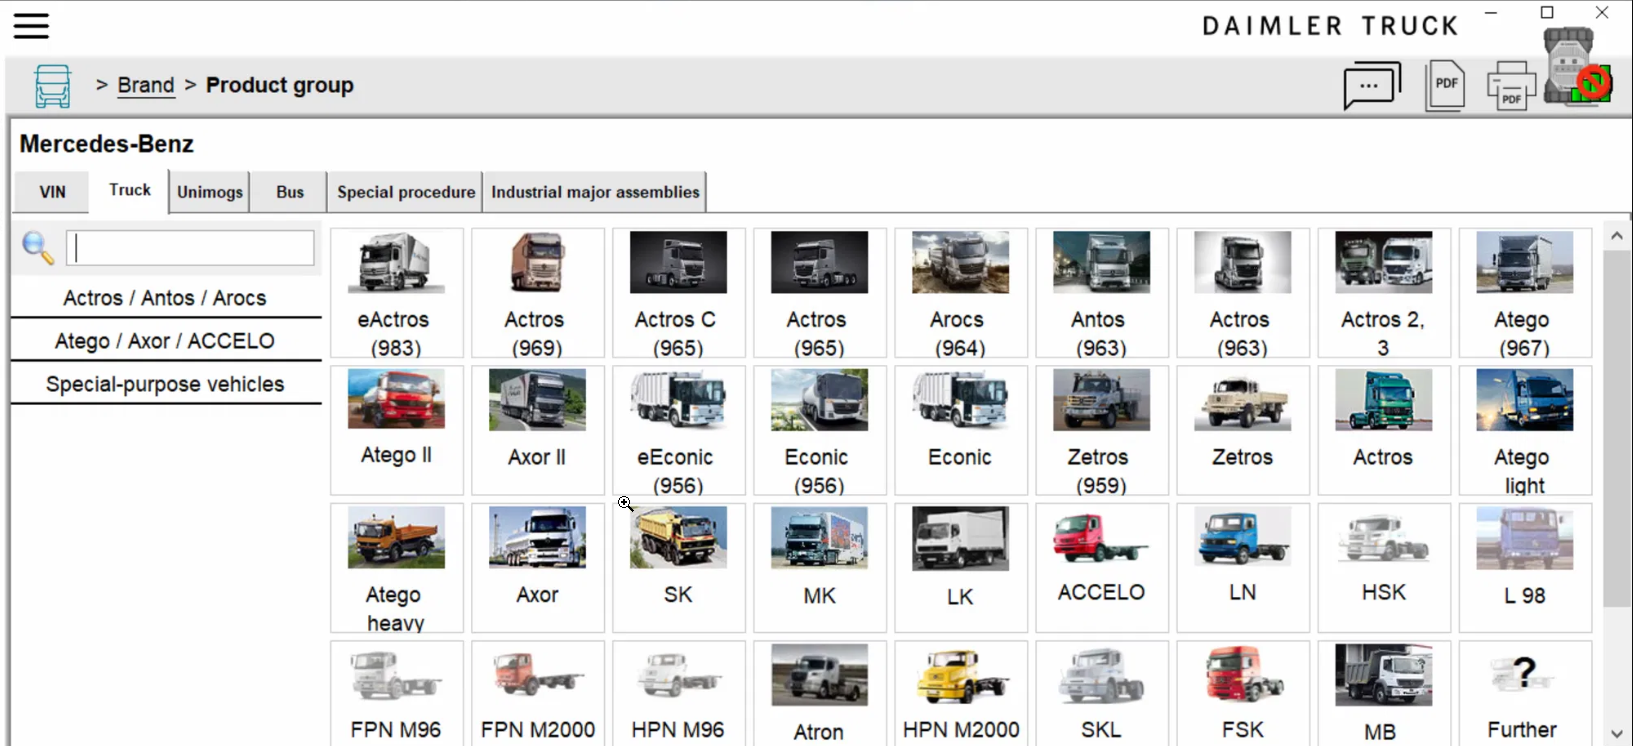The image size is (1633, 746).
Task: Go back to Brand in breadcrumb
Action: 146,85
